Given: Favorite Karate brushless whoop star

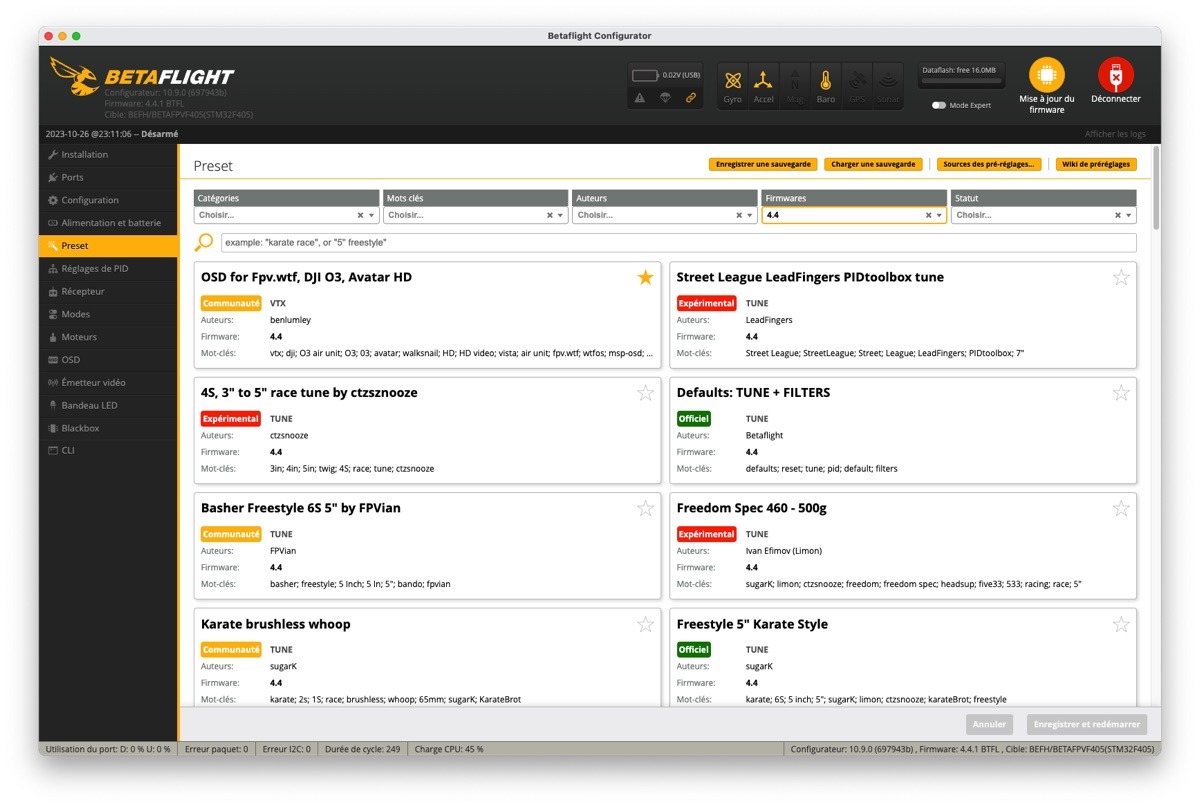Looking at the screenshot, I should point(645,624).
